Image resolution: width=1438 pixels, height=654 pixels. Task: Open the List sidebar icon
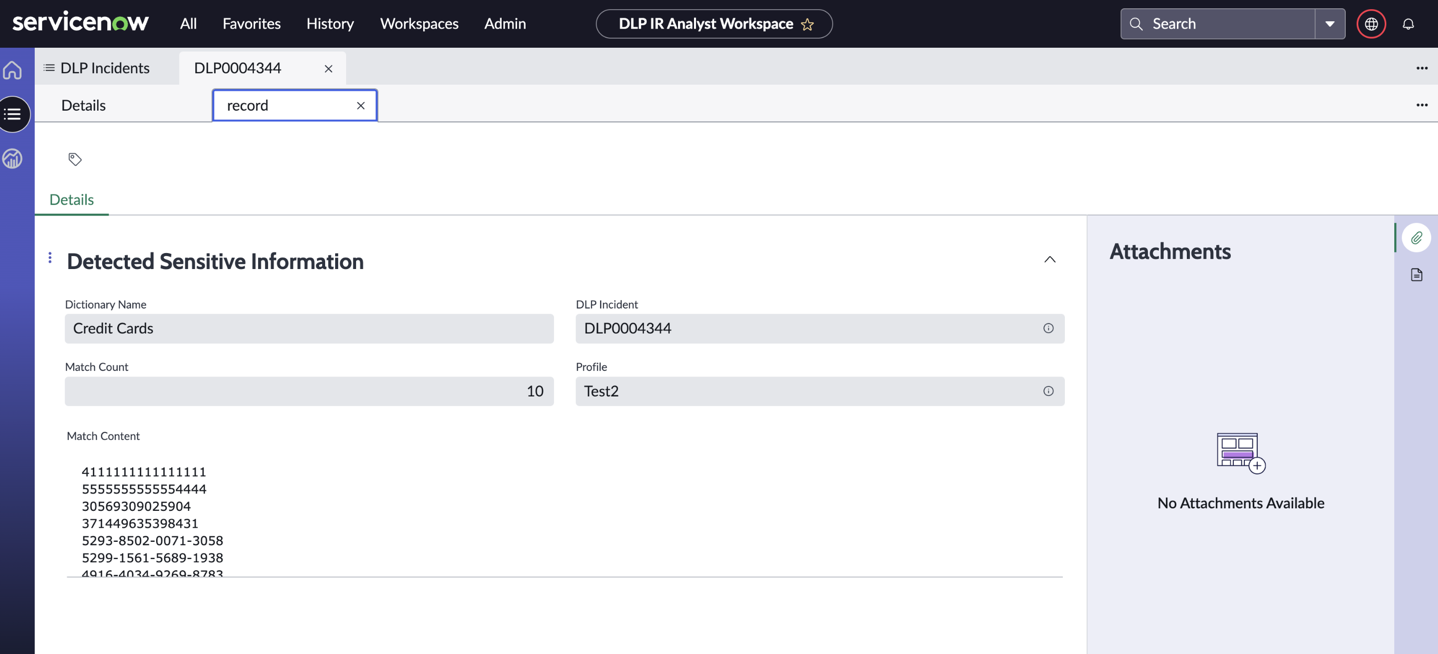pyautogui.click(x=13, y=114)
